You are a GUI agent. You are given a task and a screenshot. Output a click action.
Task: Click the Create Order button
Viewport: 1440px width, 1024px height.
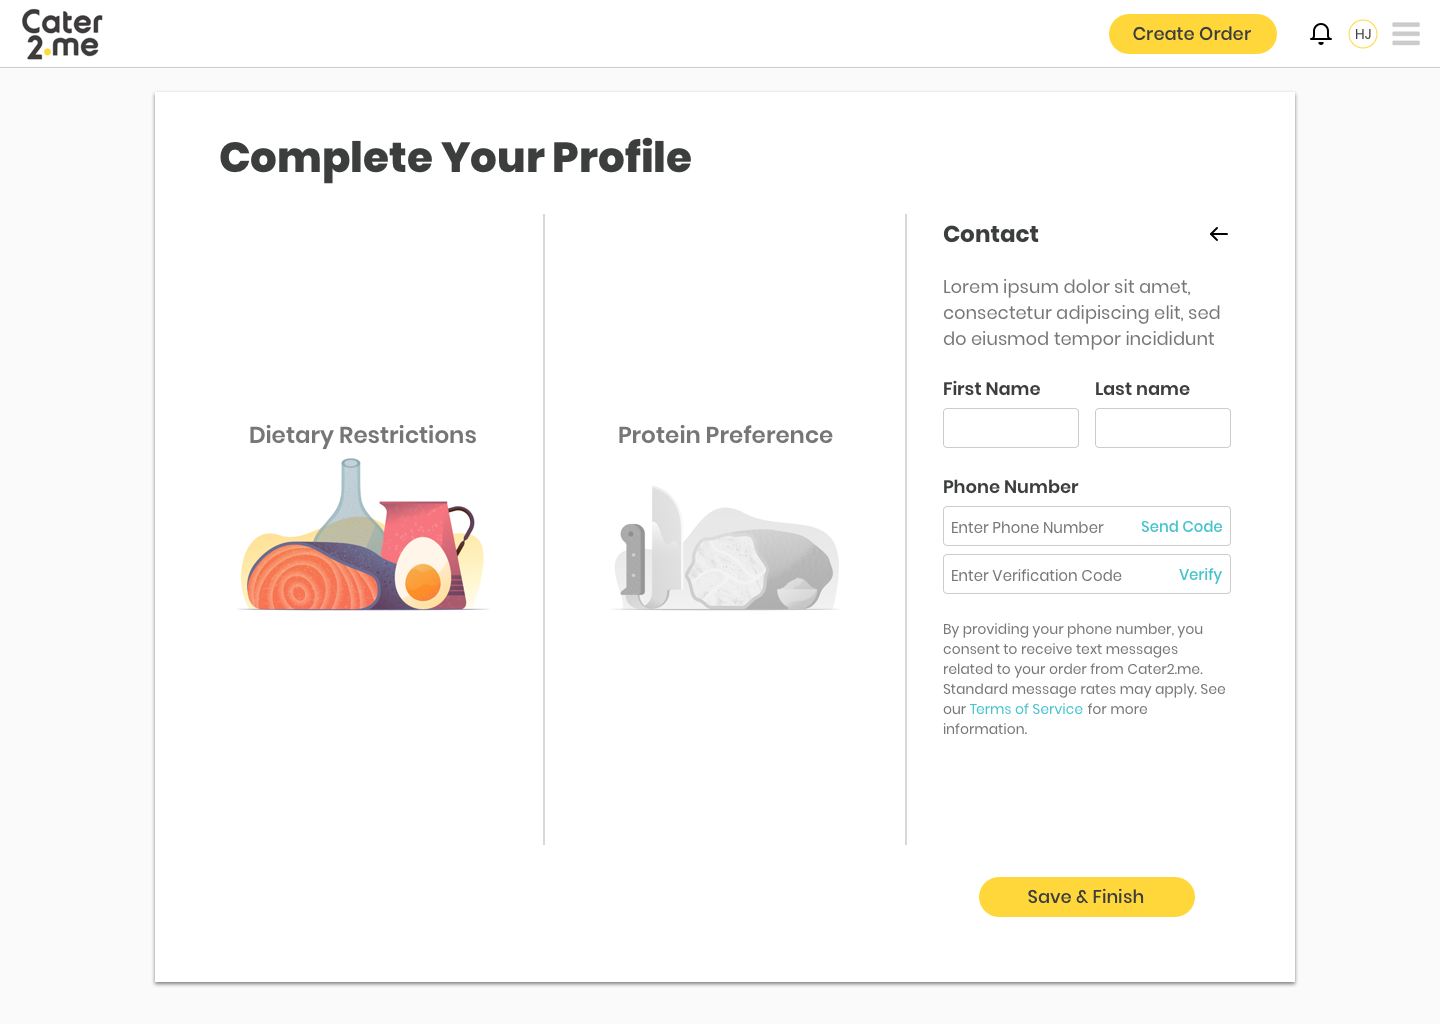1192,34
